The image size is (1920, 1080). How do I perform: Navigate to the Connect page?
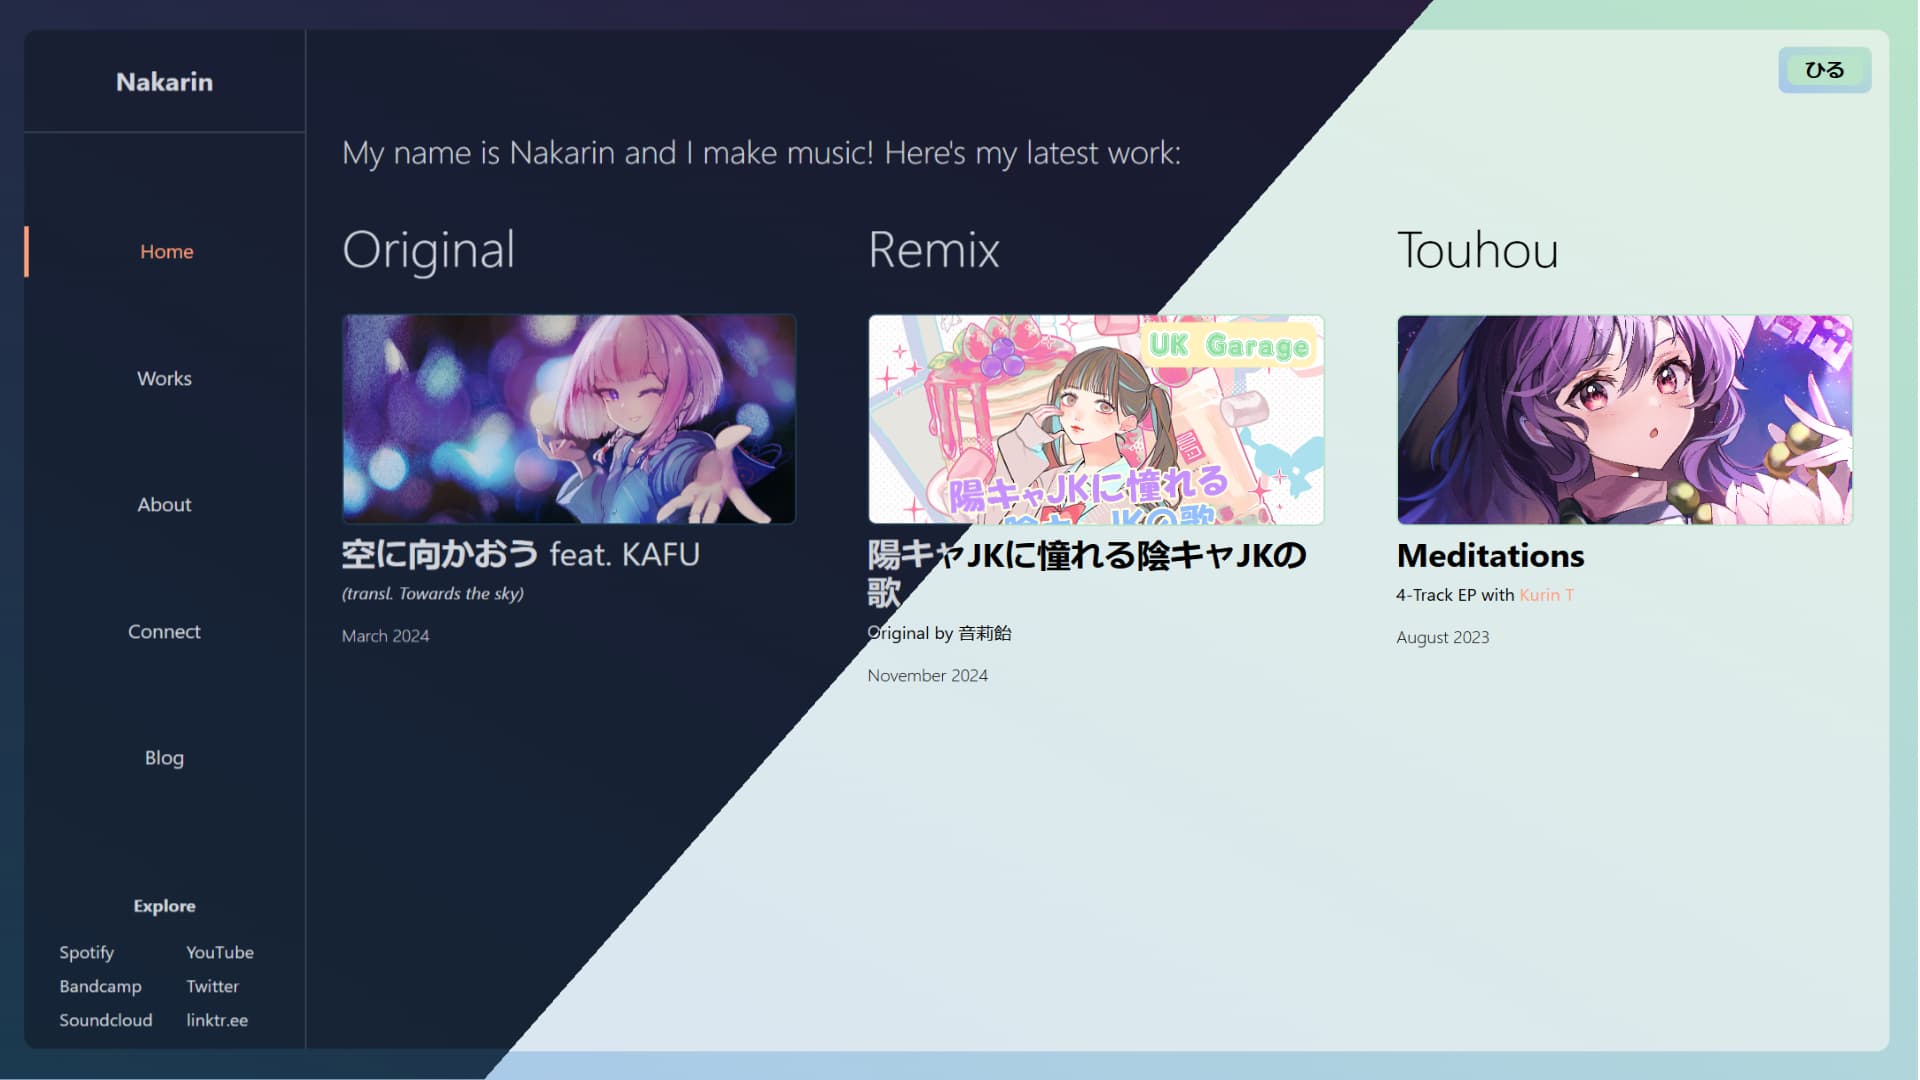point(164,632)
